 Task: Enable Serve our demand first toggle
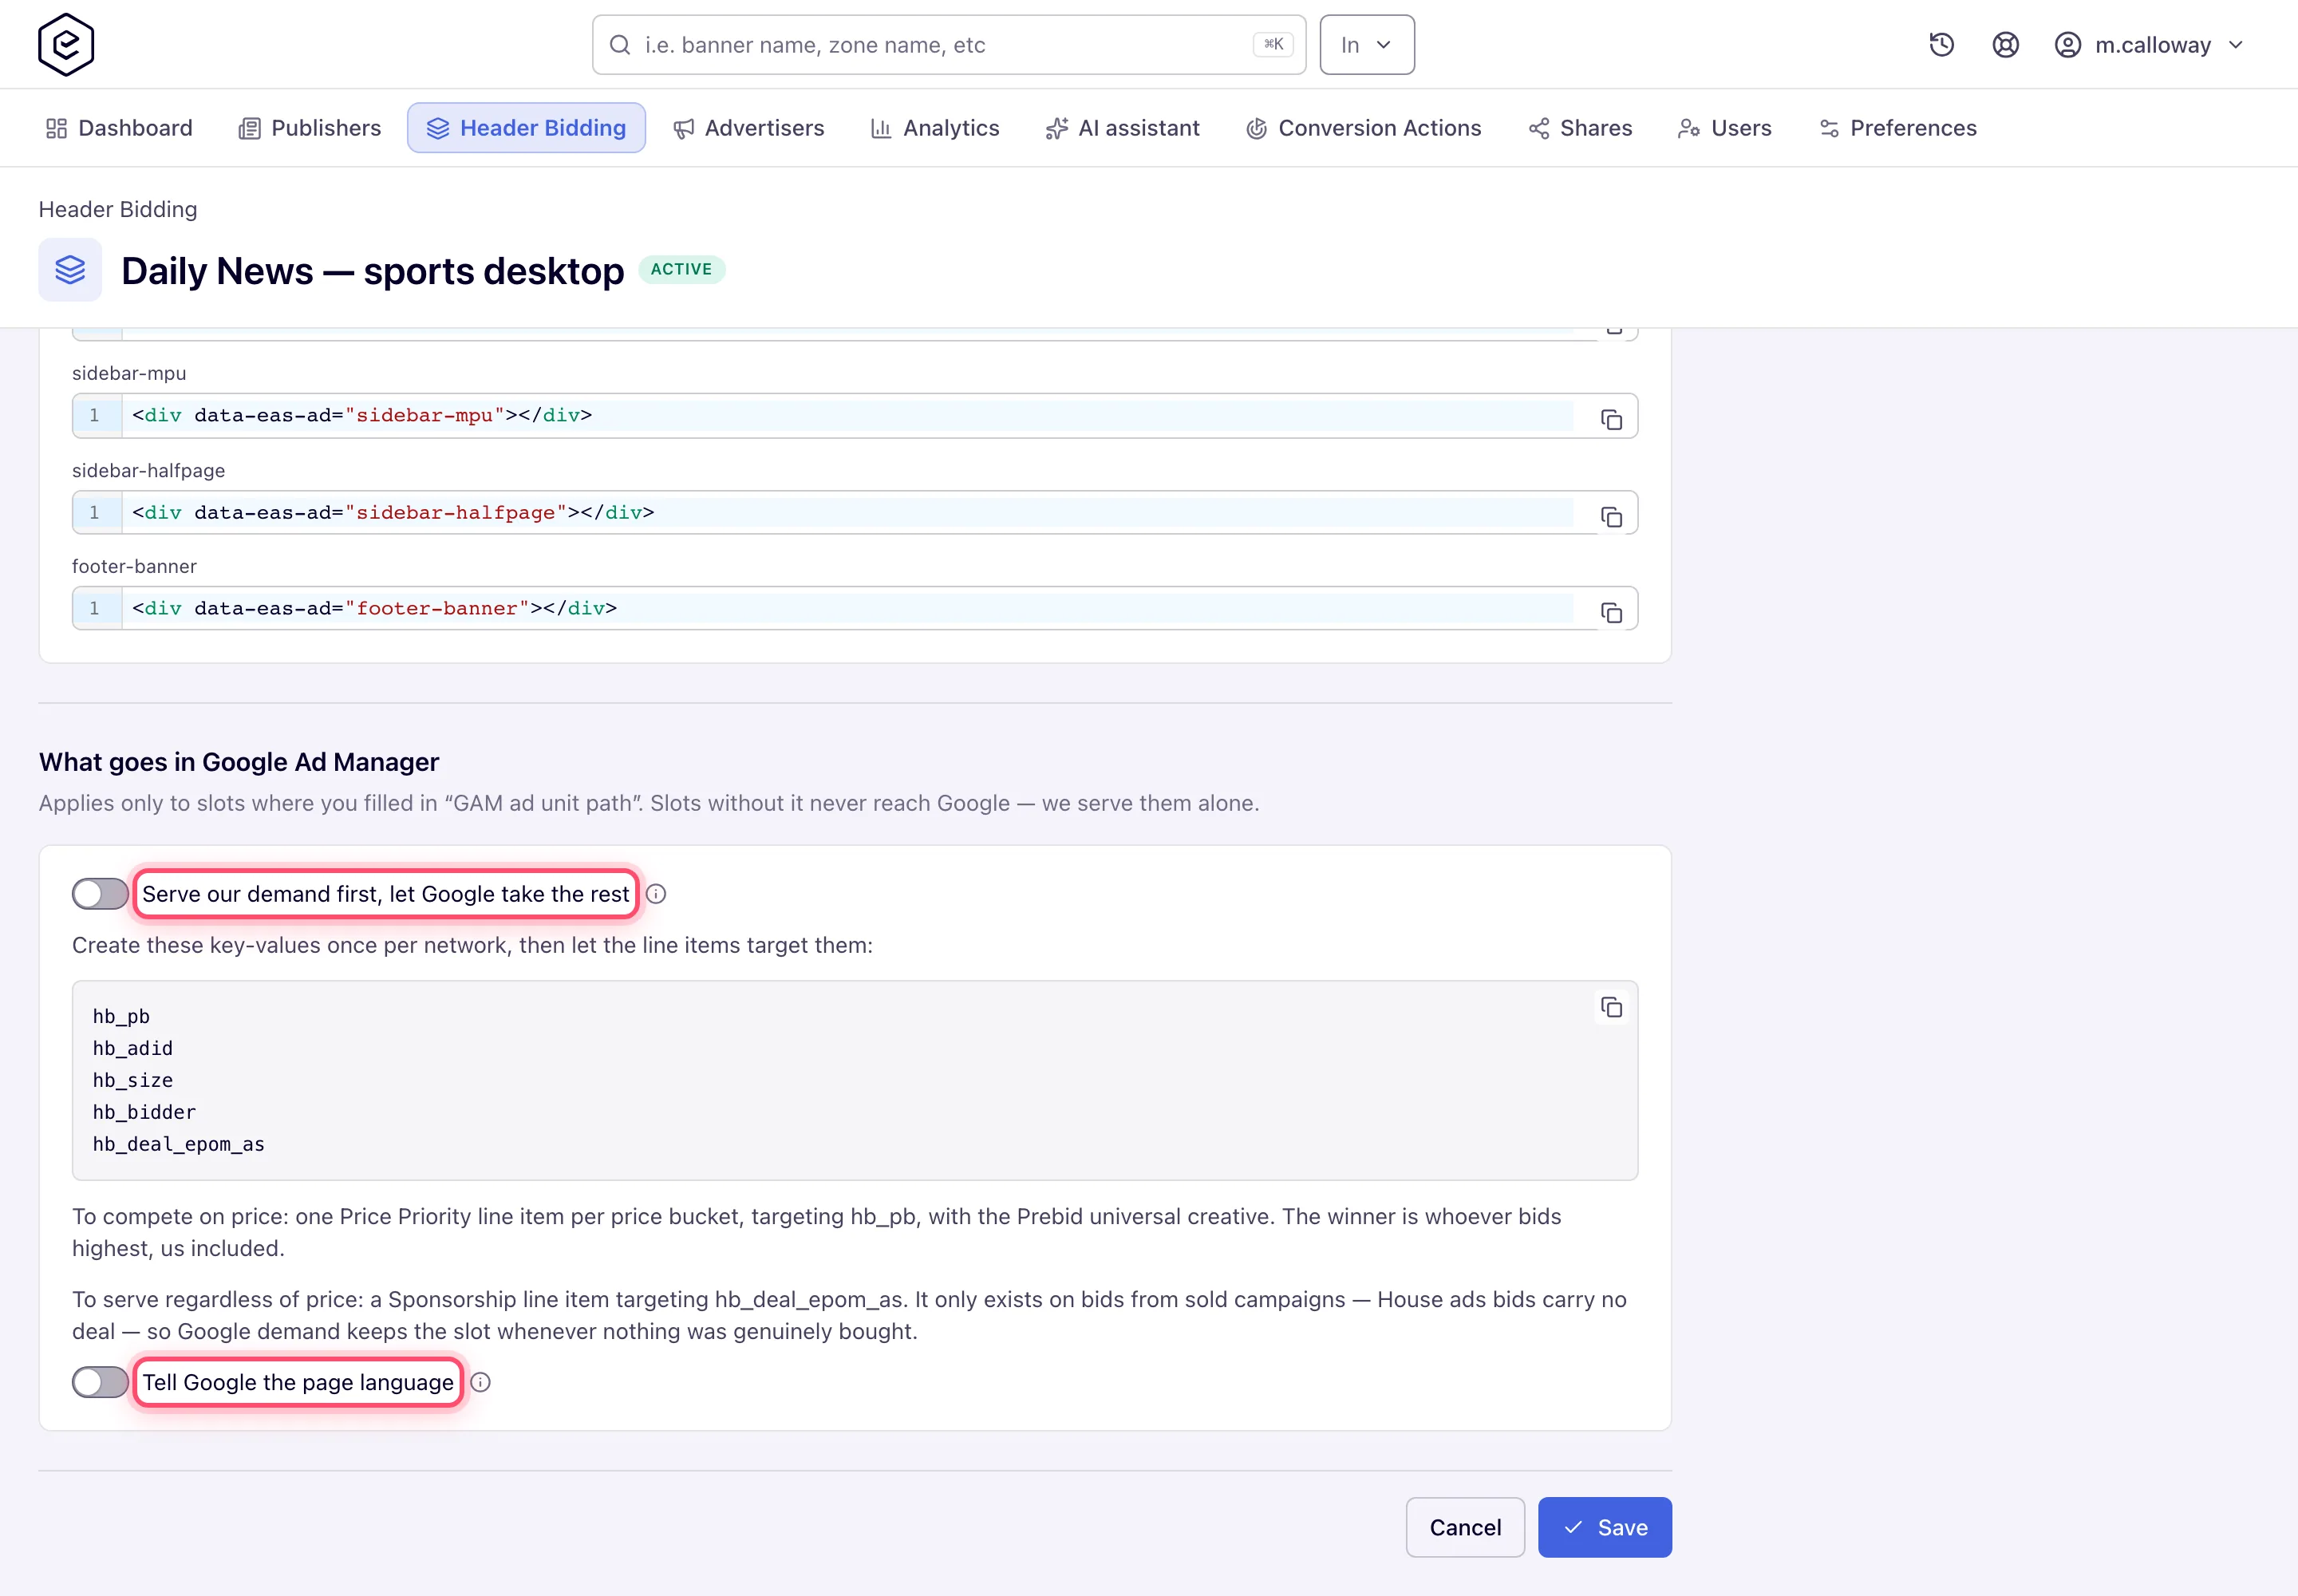pyautogui.click(x=100, y=894)
